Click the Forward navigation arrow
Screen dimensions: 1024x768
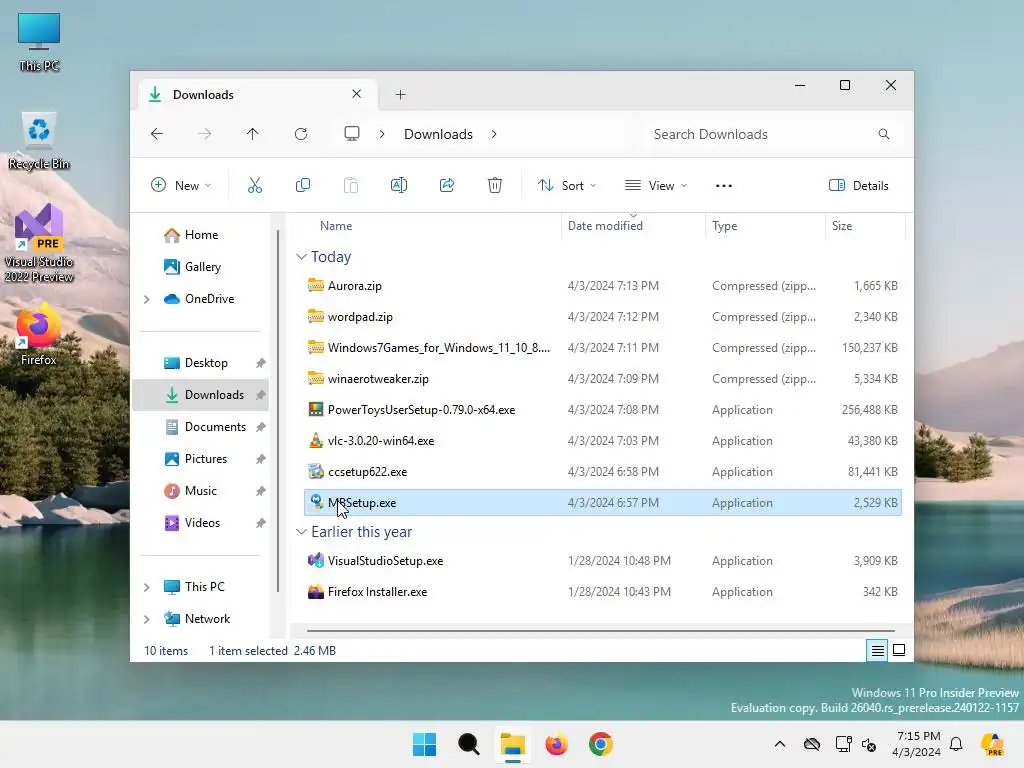204,134
